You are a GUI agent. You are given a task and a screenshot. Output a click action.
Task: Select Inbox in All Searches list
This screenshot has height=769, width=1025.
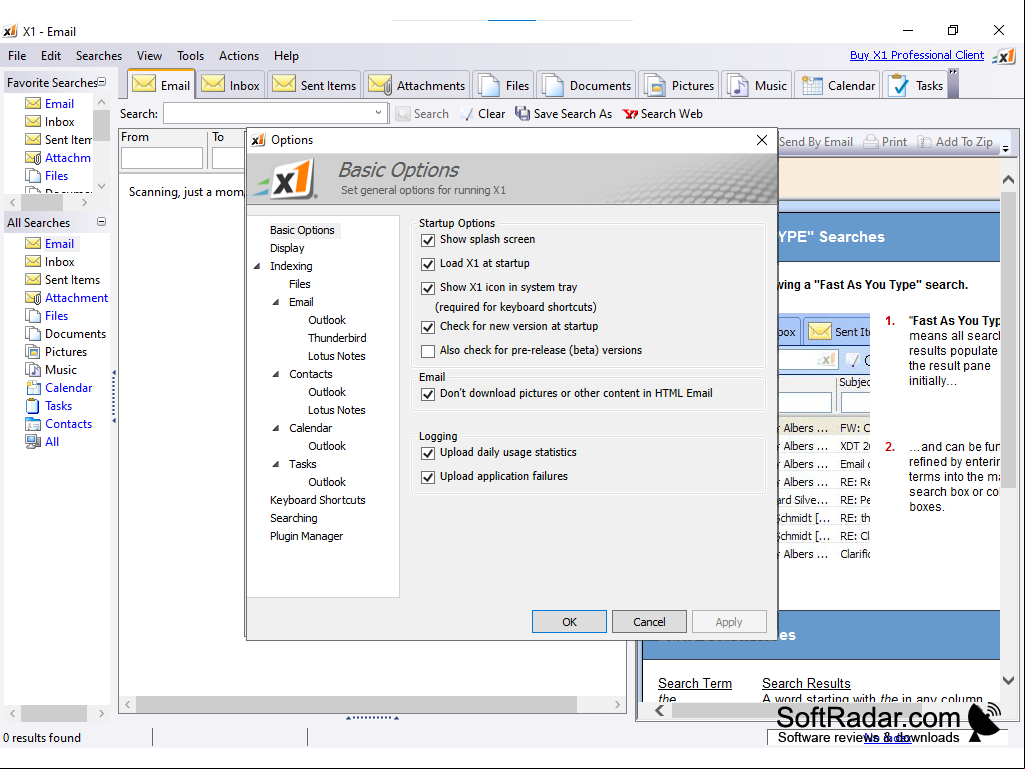tap(50, 262)
